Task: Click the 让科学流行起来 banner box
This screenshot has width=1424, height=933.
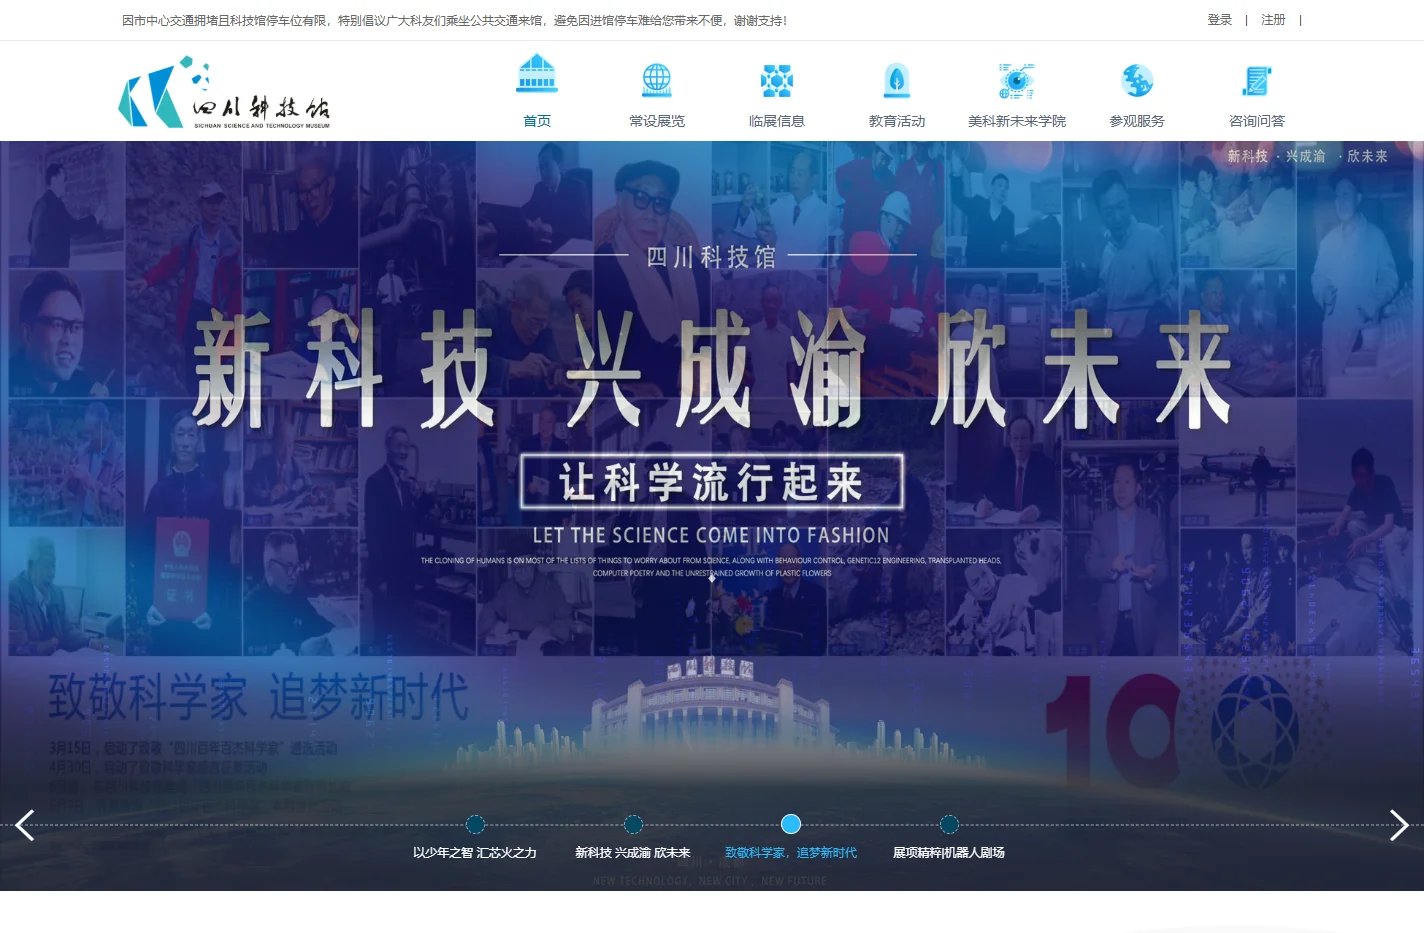Action: [x=712, y=482]
